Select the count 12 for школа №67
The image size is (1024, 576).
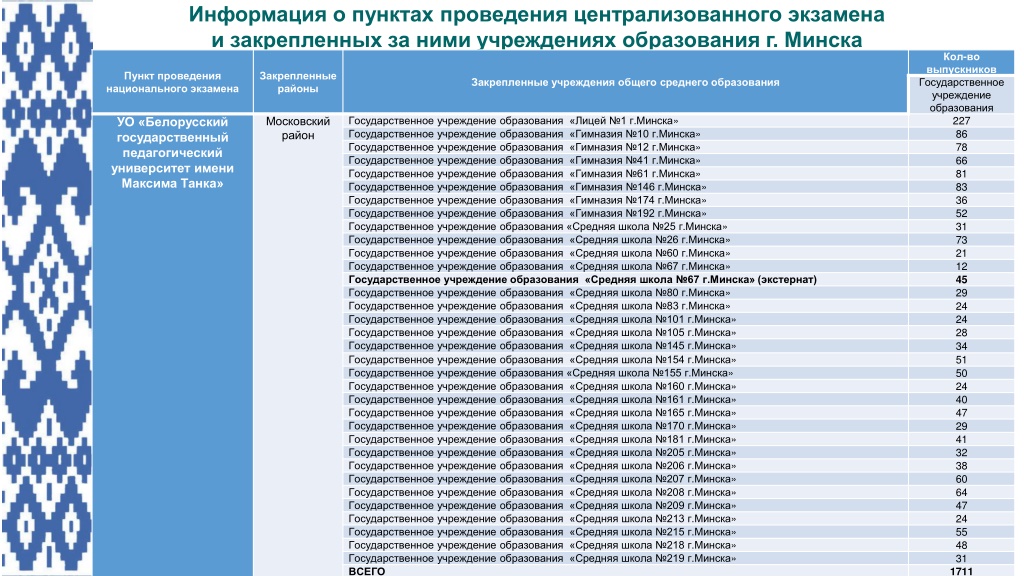961,266
